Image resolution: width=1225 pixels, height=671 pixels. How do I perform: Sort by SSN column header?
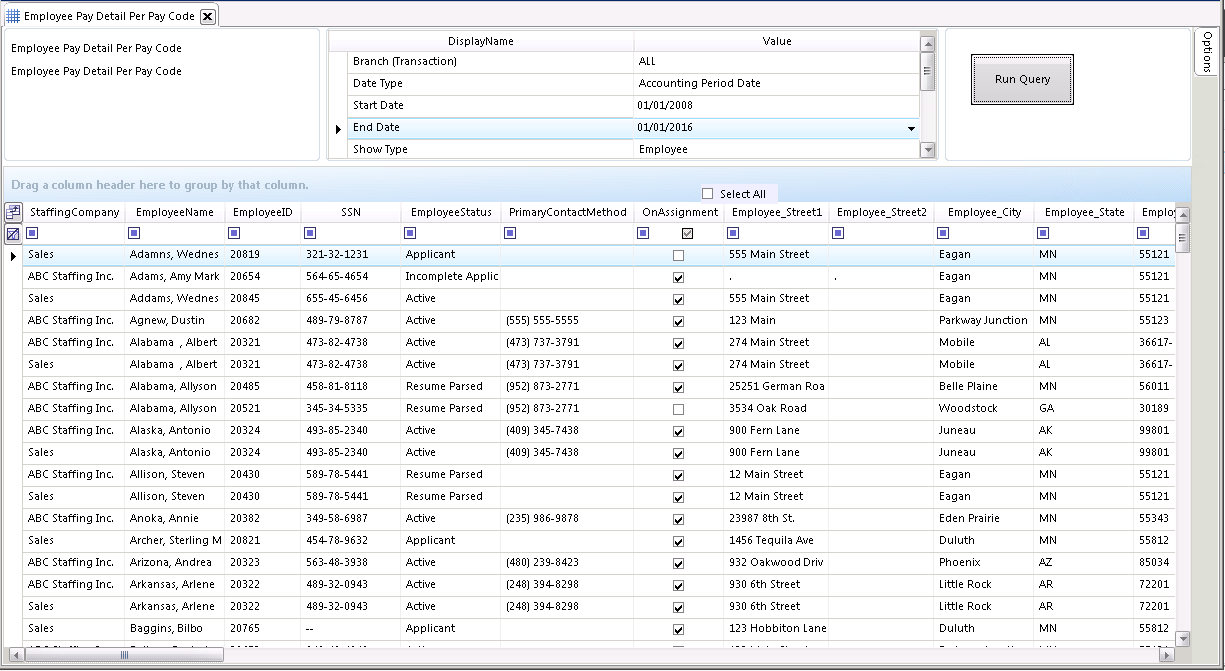click(x=350, y=212)
